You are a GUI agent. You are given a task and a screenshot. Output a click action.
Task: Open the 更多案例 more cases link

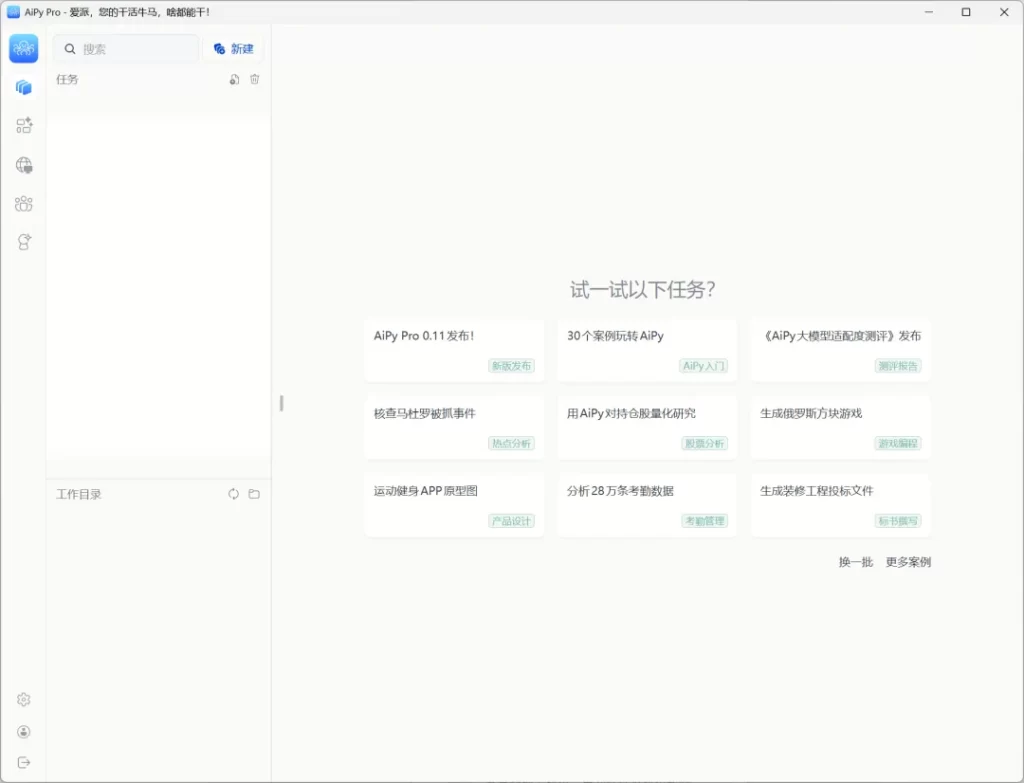tap(908, 562)
